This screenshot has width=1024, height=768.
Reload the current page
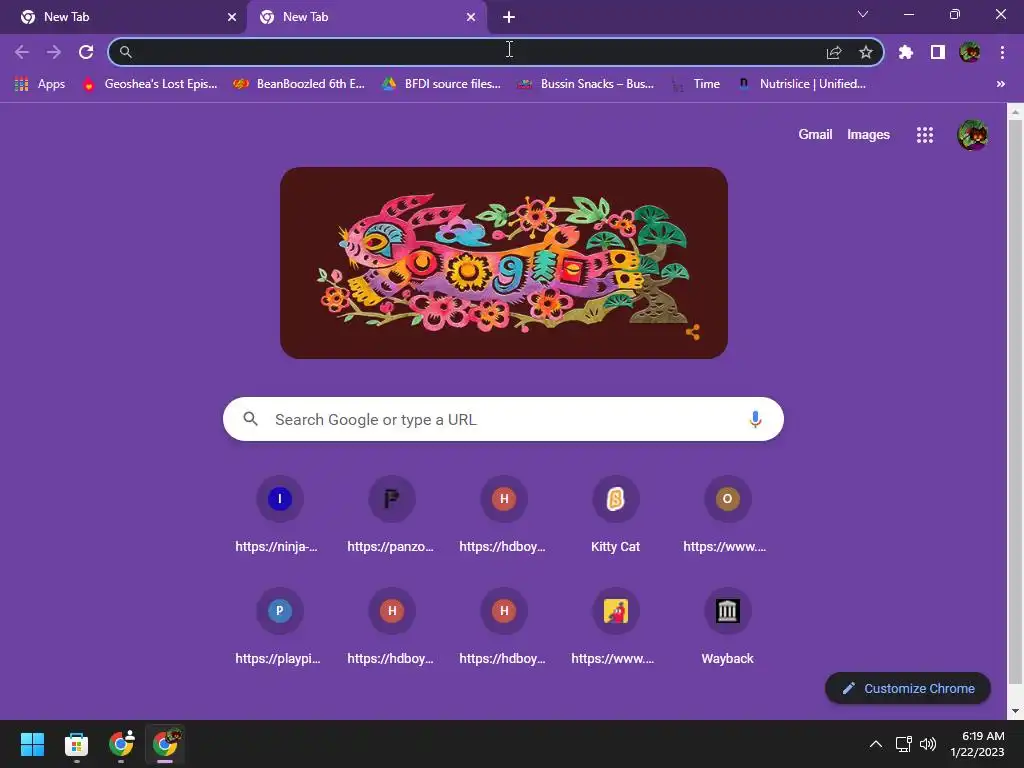(86, 52)
